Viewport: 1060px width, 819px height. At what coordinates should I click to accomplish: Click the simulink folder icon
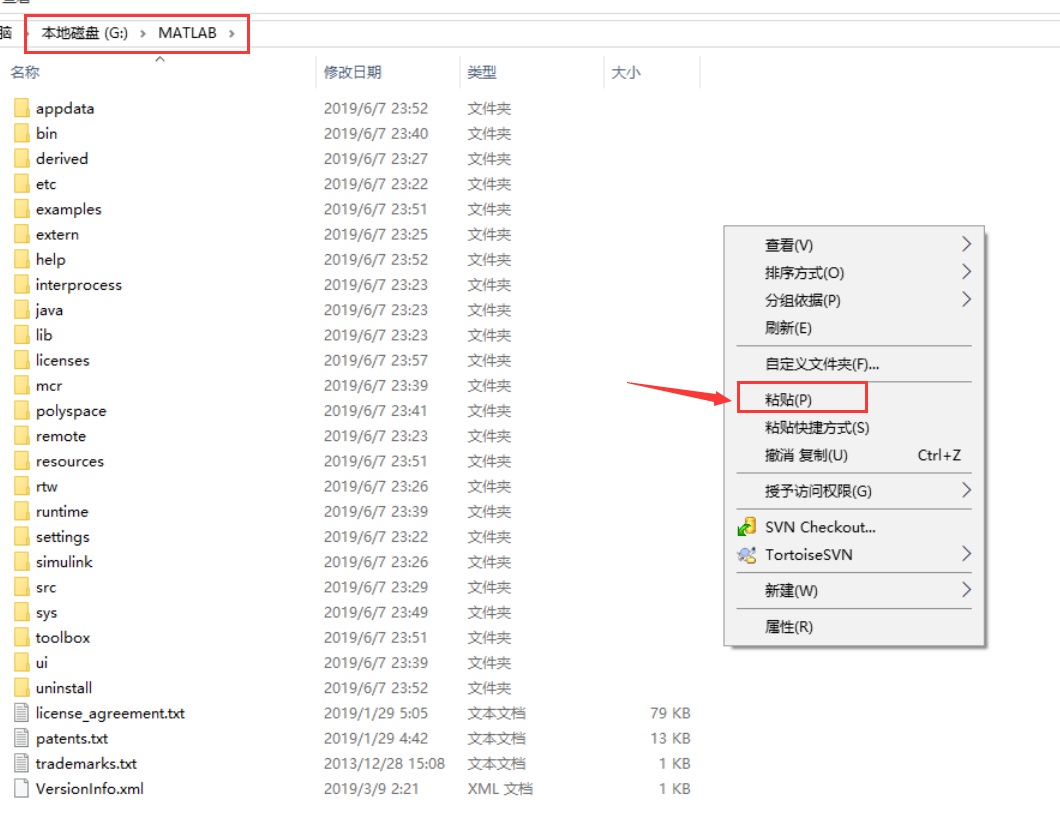(x=22, y=562)
